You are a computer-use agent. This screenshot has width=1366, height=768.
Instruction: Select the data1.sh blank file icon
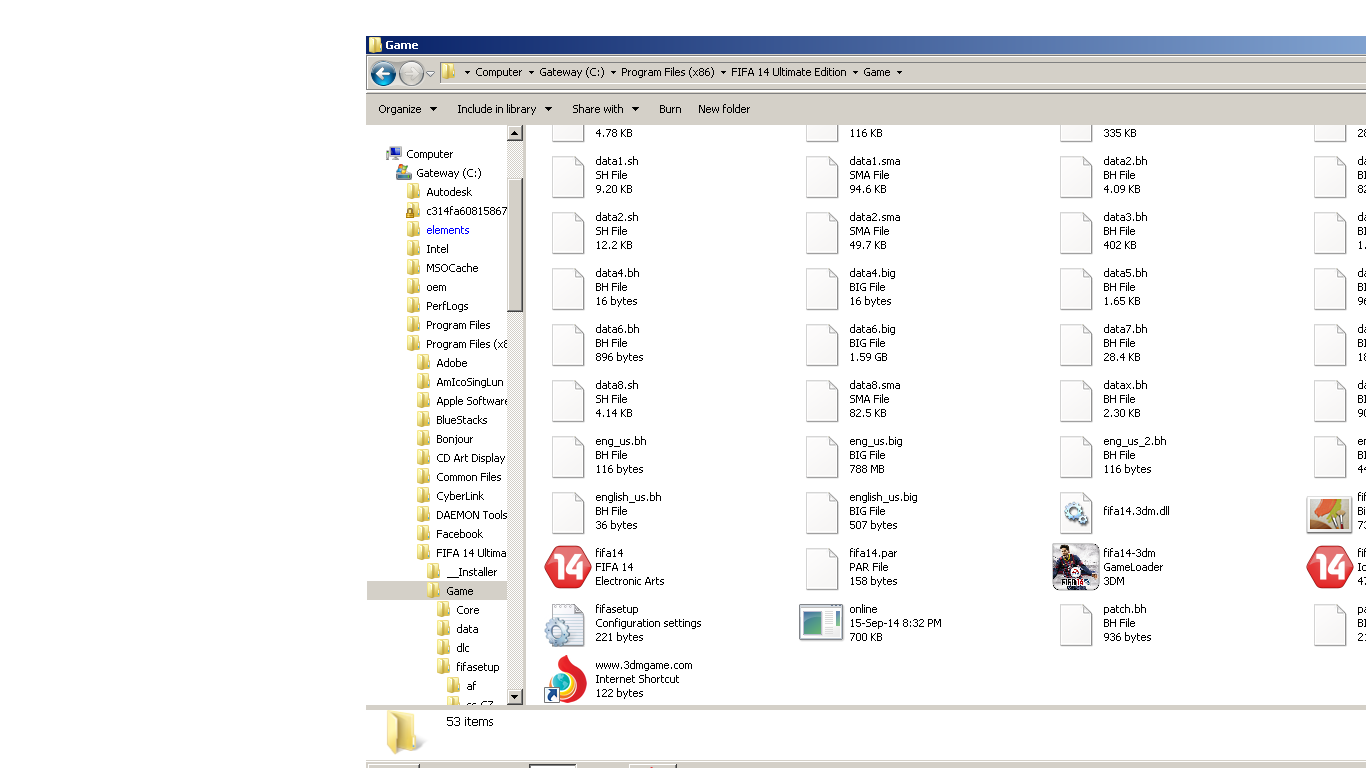point(568,177)
